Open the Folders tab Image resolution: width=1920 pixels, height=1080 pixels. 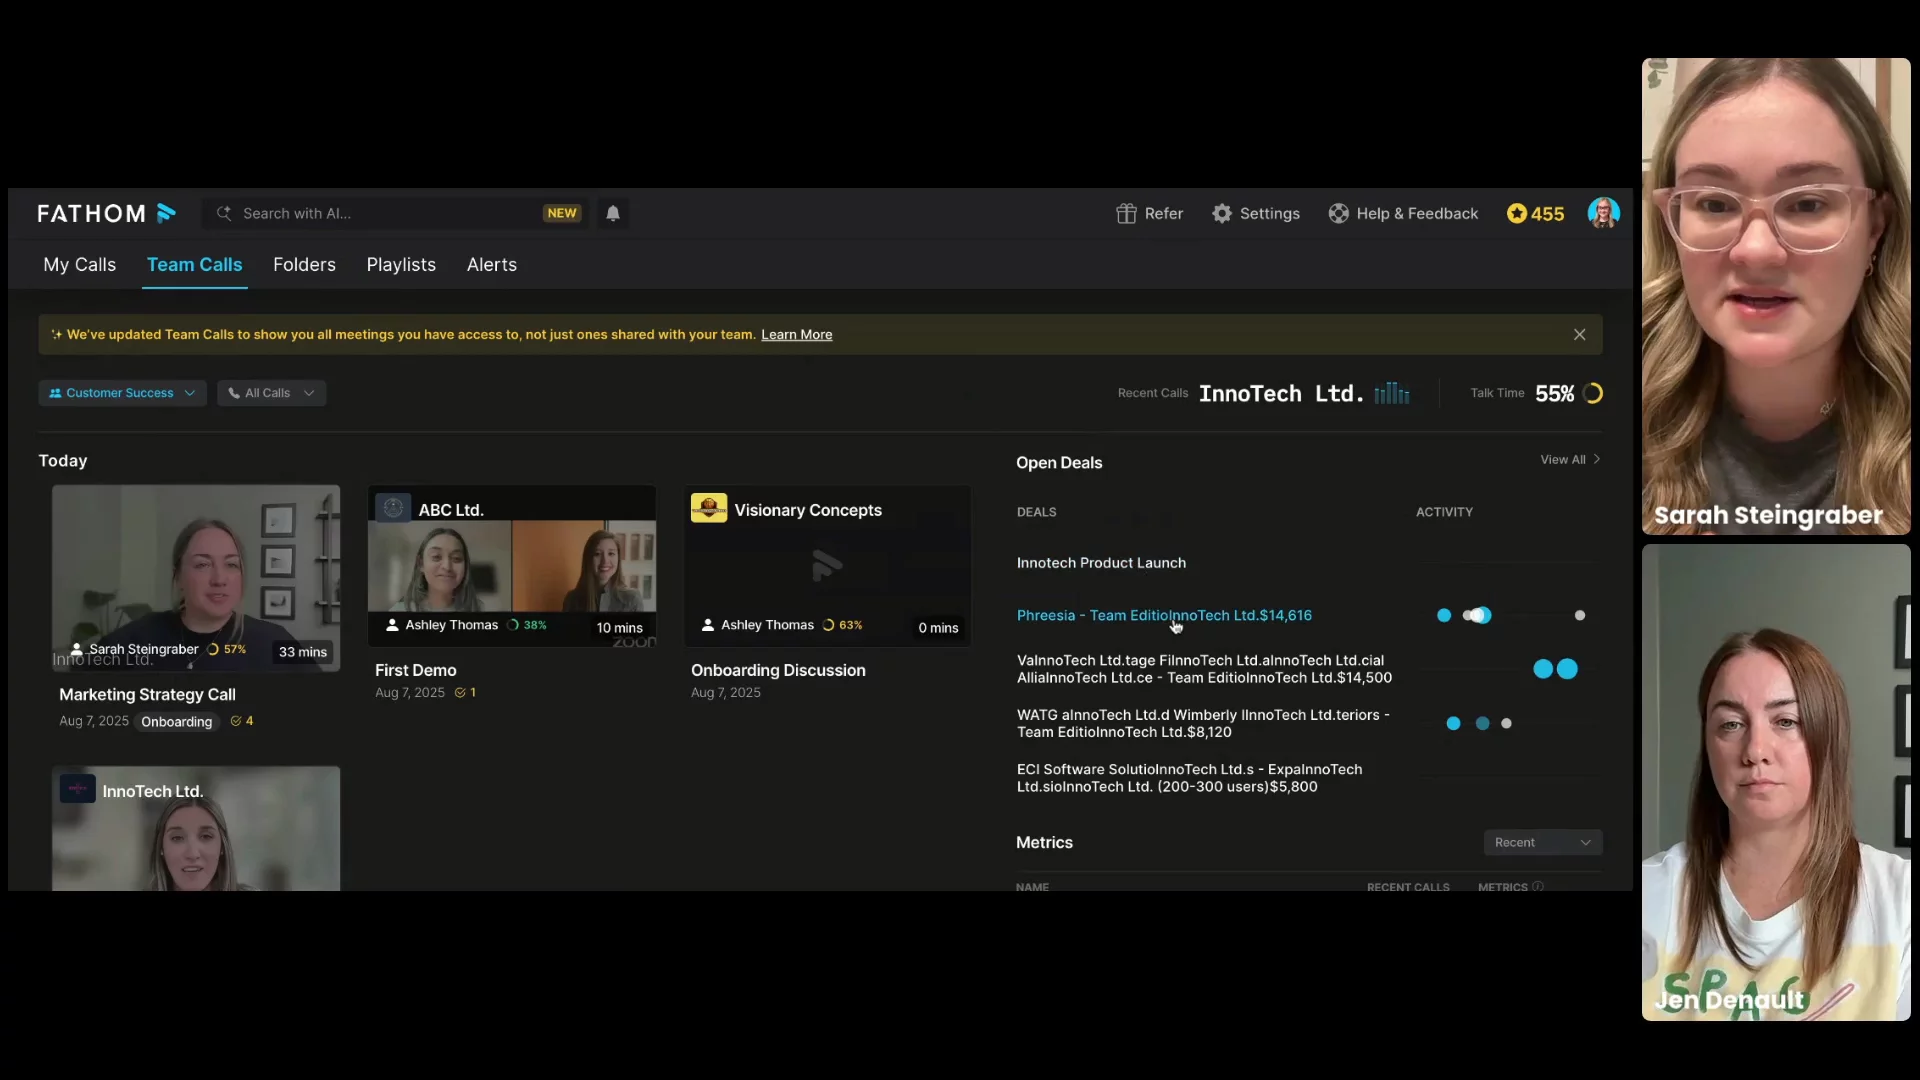click(x=304, y=264)
